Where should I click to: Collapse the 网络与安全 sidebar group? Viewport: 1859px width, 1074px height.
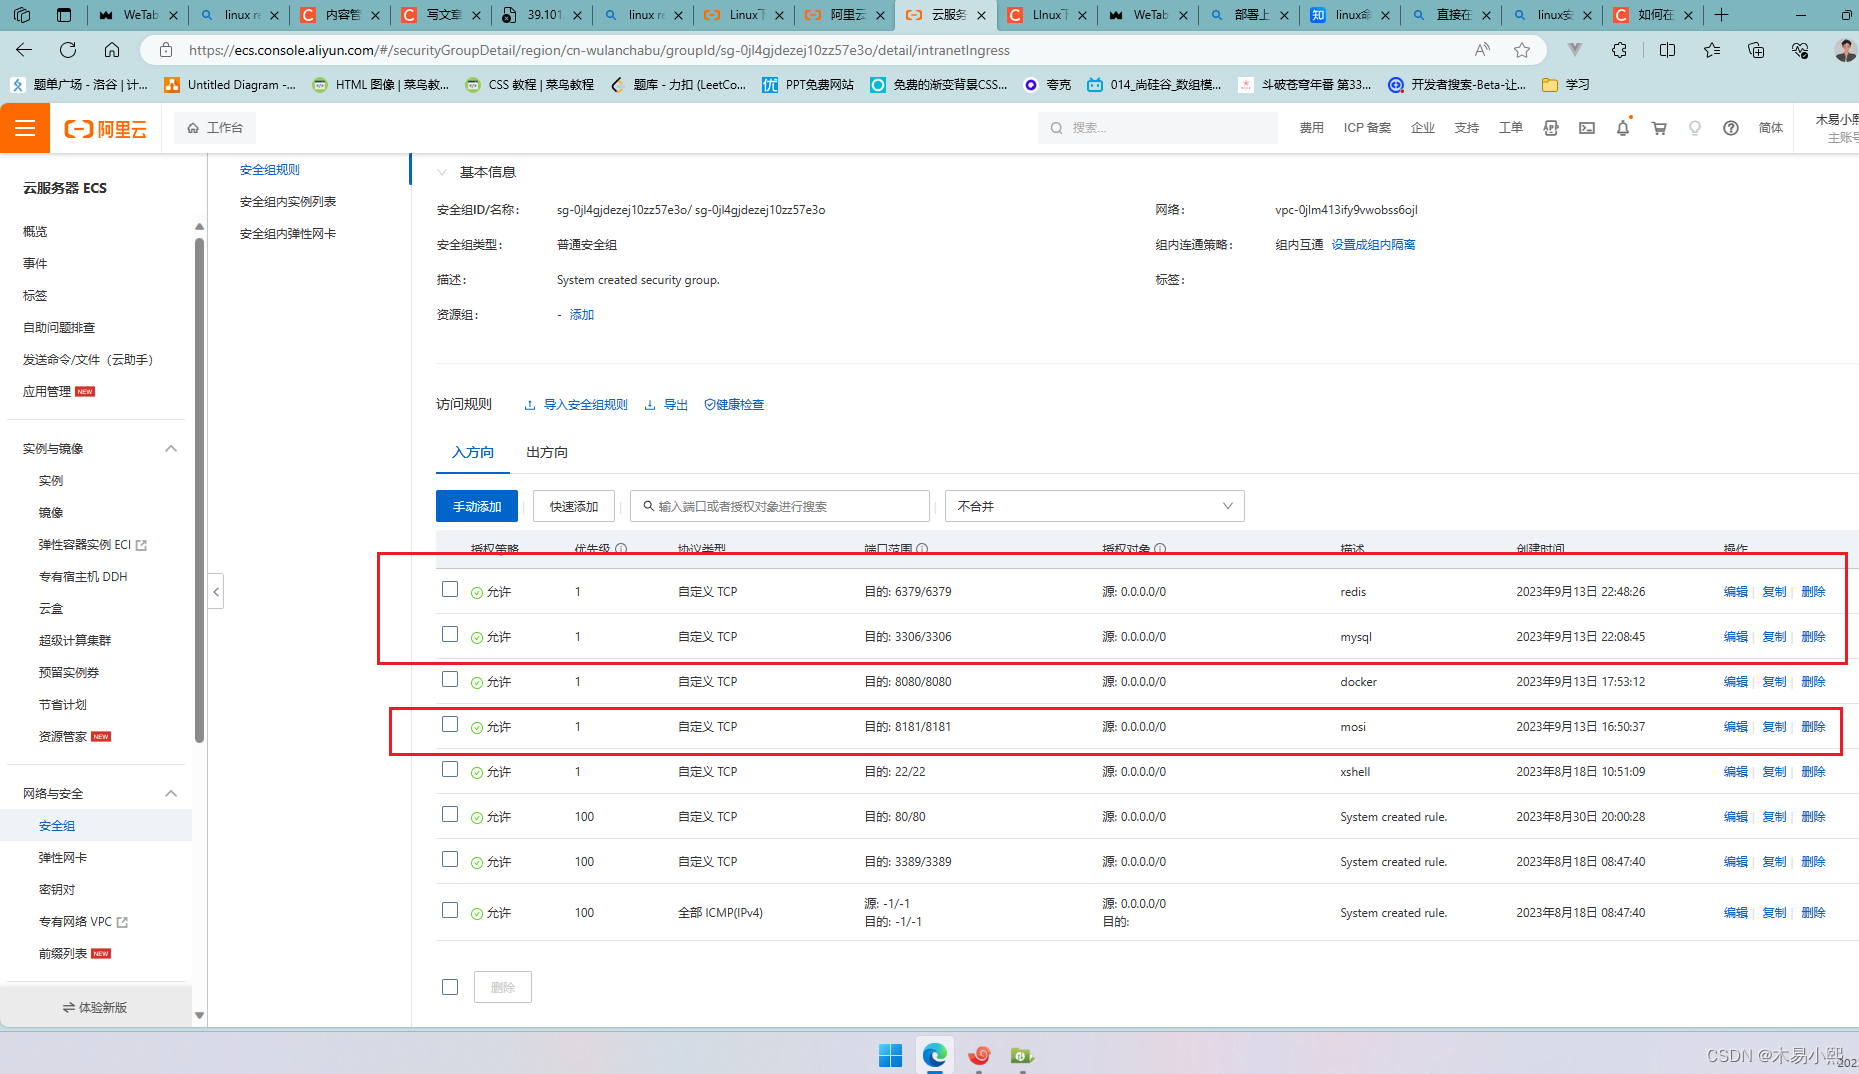[x=171, y=793]
